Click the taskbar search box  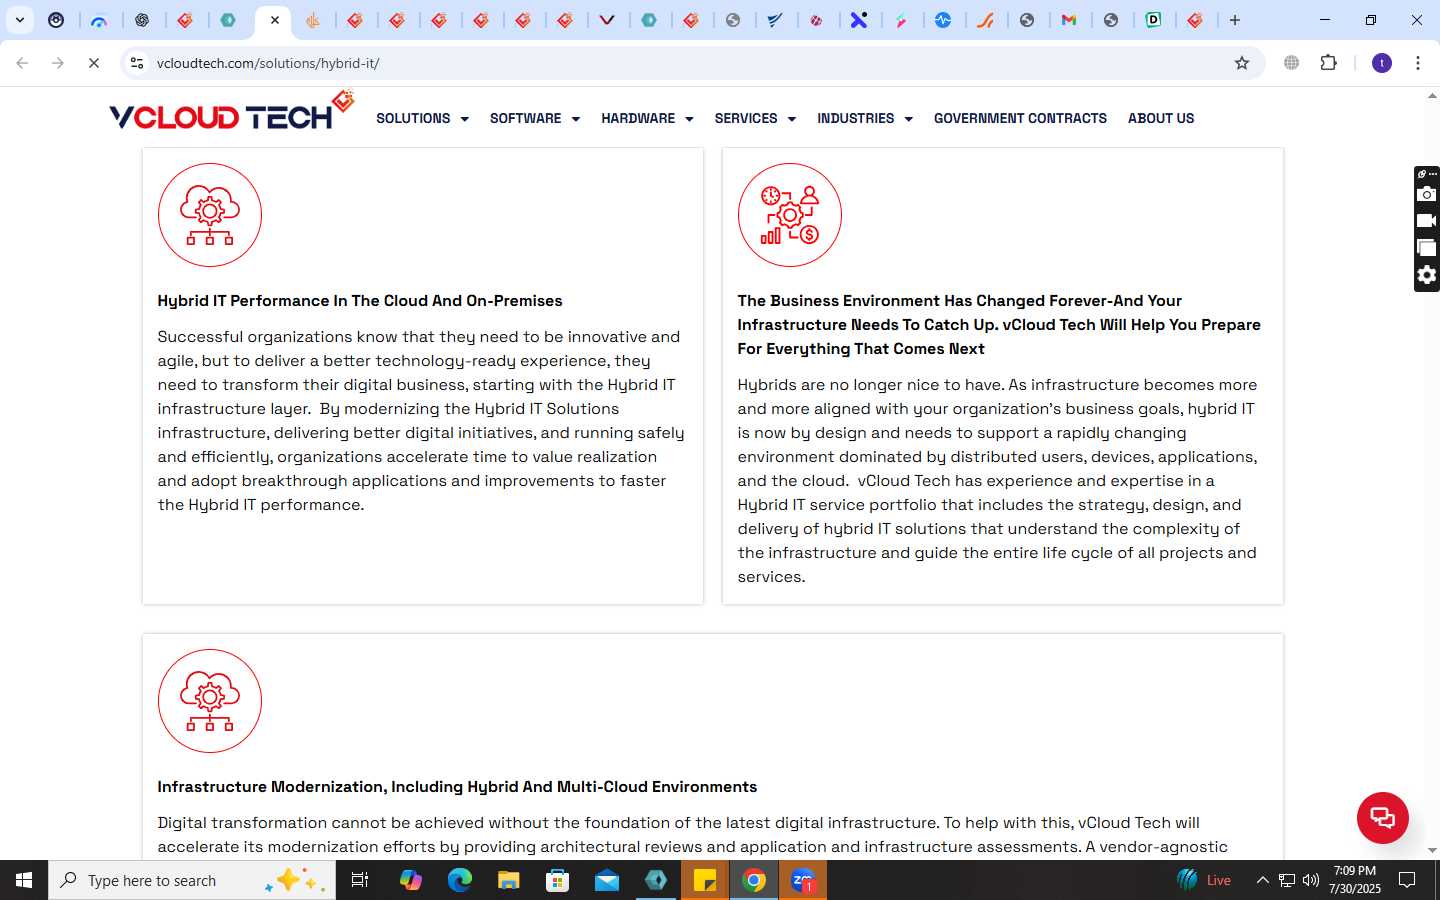coord(192,880)
